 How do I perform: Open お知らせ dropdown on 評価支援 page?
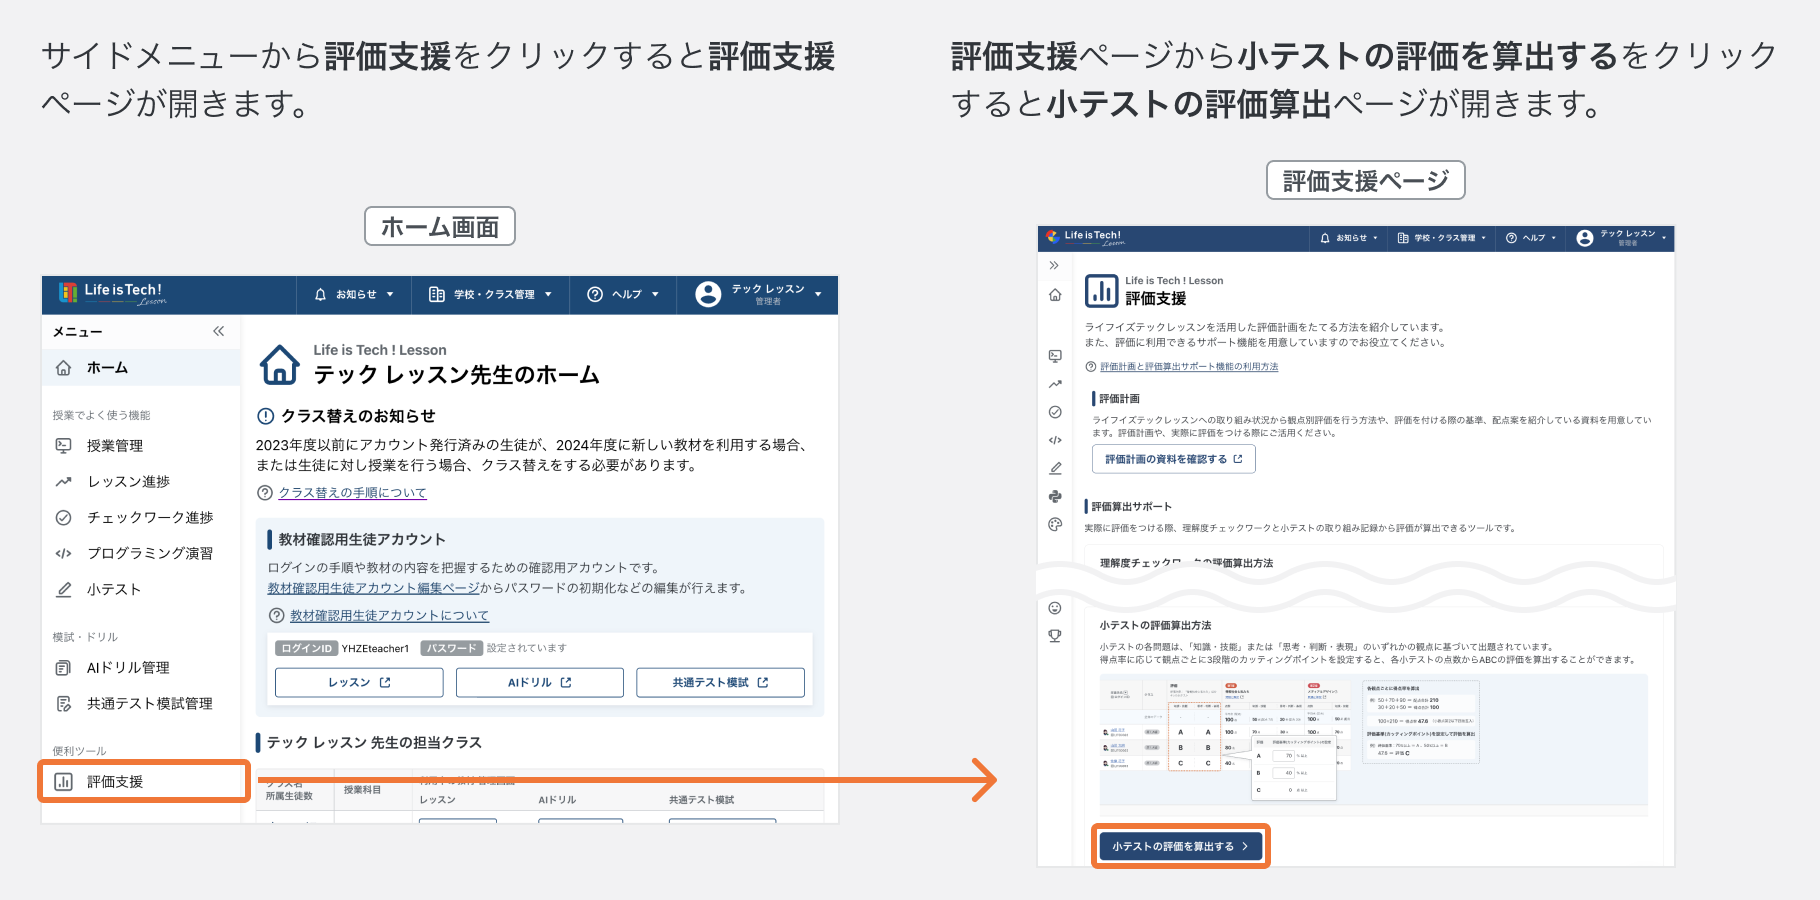pyautogui.click(x=1349, y=238)
